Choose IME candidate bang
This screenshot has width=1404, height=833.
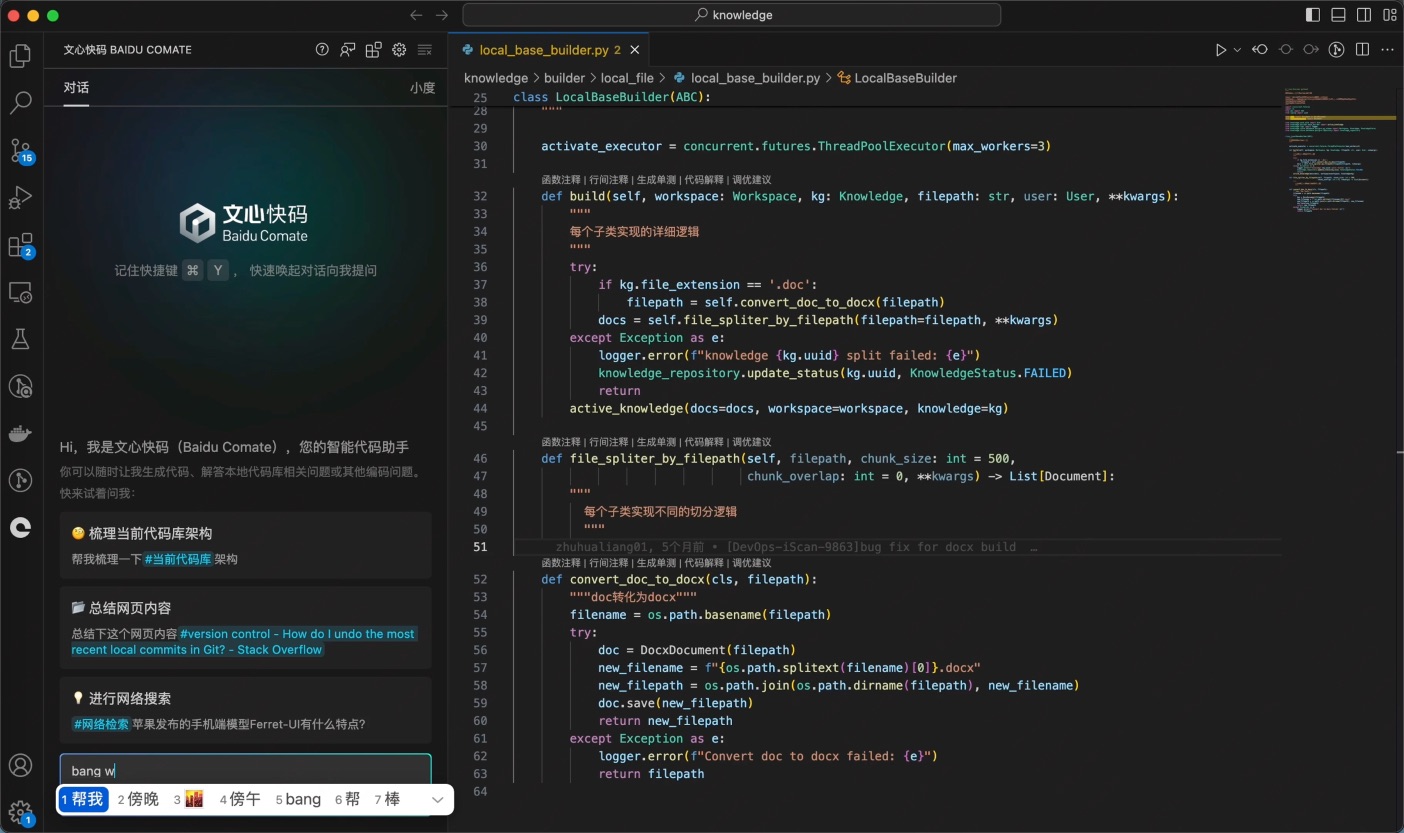pyautogui.click(x=298, y=799)
